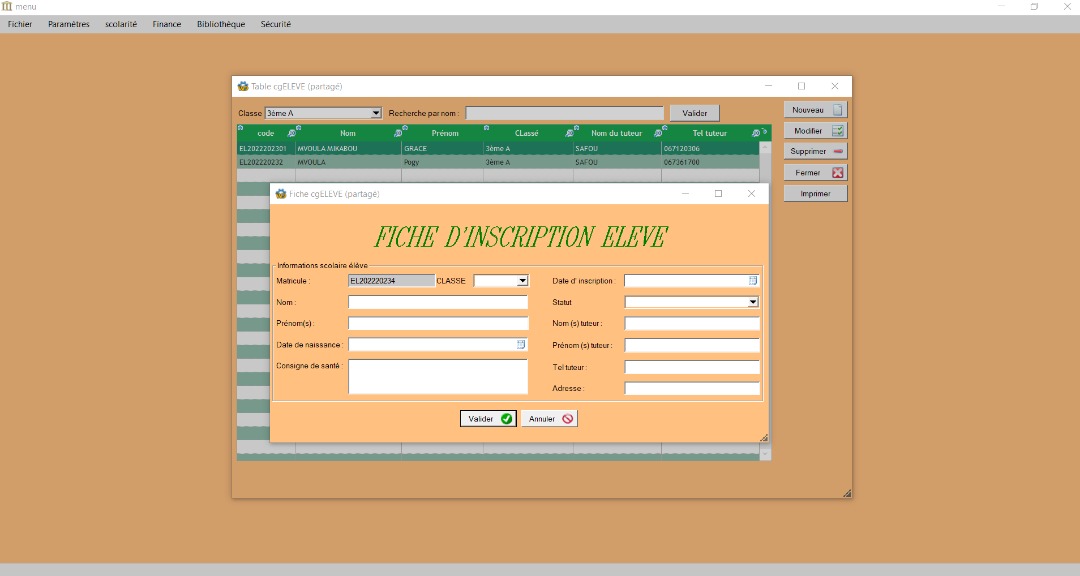Open the Date de naissance calendar picker icon
The height and width of the screenshot is (576, 1080).
[521, 344]
